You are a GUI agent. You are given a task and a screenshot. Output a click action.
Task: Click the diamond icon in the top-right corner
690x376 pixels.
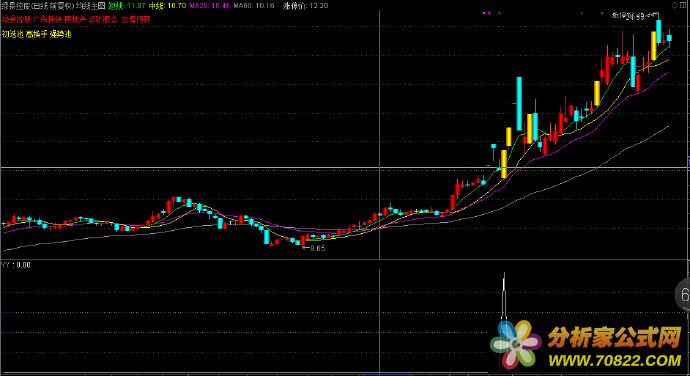tap(674, 5)
